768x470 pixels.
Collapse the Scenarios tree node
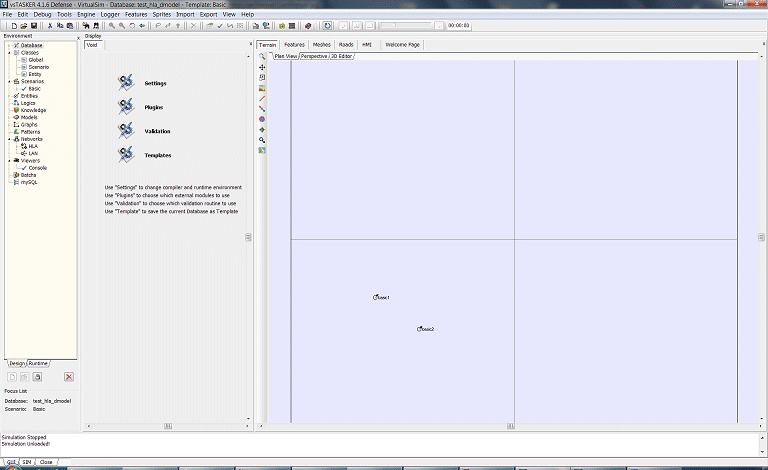pos(9,81)
